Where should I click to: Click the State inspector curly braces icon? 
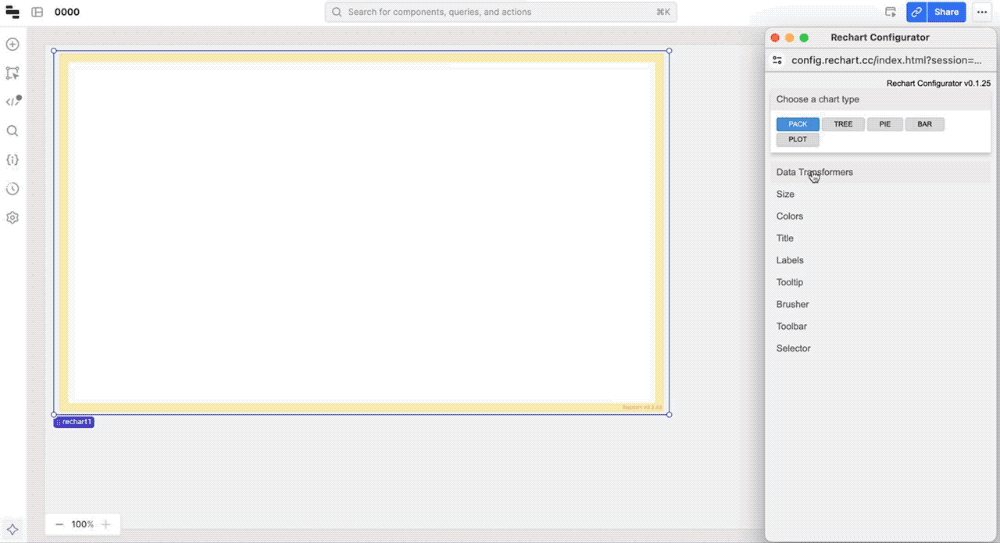click(13, 160)
